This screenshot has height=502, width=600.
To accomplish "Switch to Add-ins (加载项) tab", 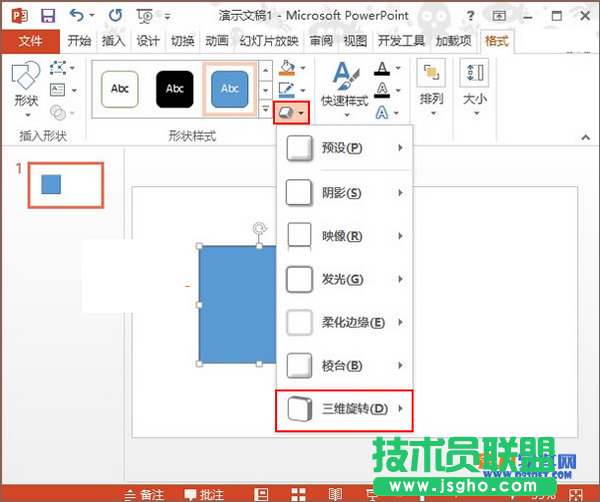I will (453, 41).
